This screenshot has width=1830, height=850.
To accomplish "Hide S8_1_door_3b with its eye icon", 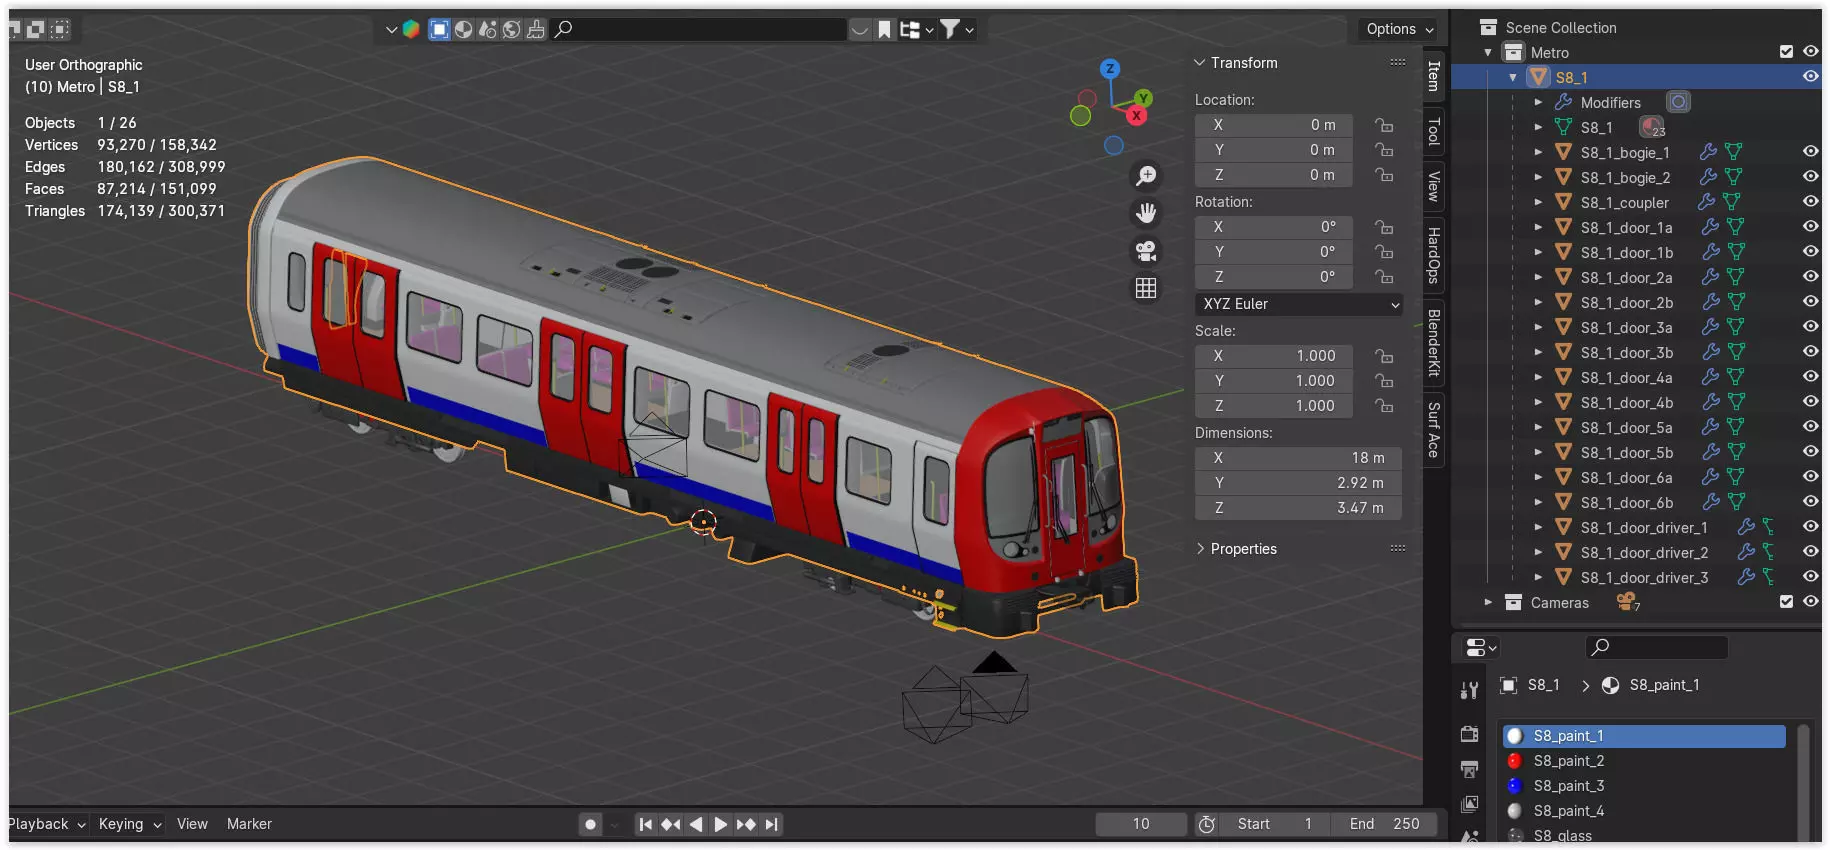I will [1810, 352].
